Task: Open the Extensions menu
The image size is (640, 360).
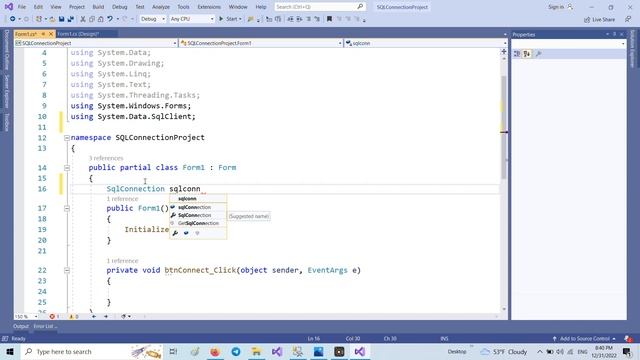Action: tap(209, 7)
